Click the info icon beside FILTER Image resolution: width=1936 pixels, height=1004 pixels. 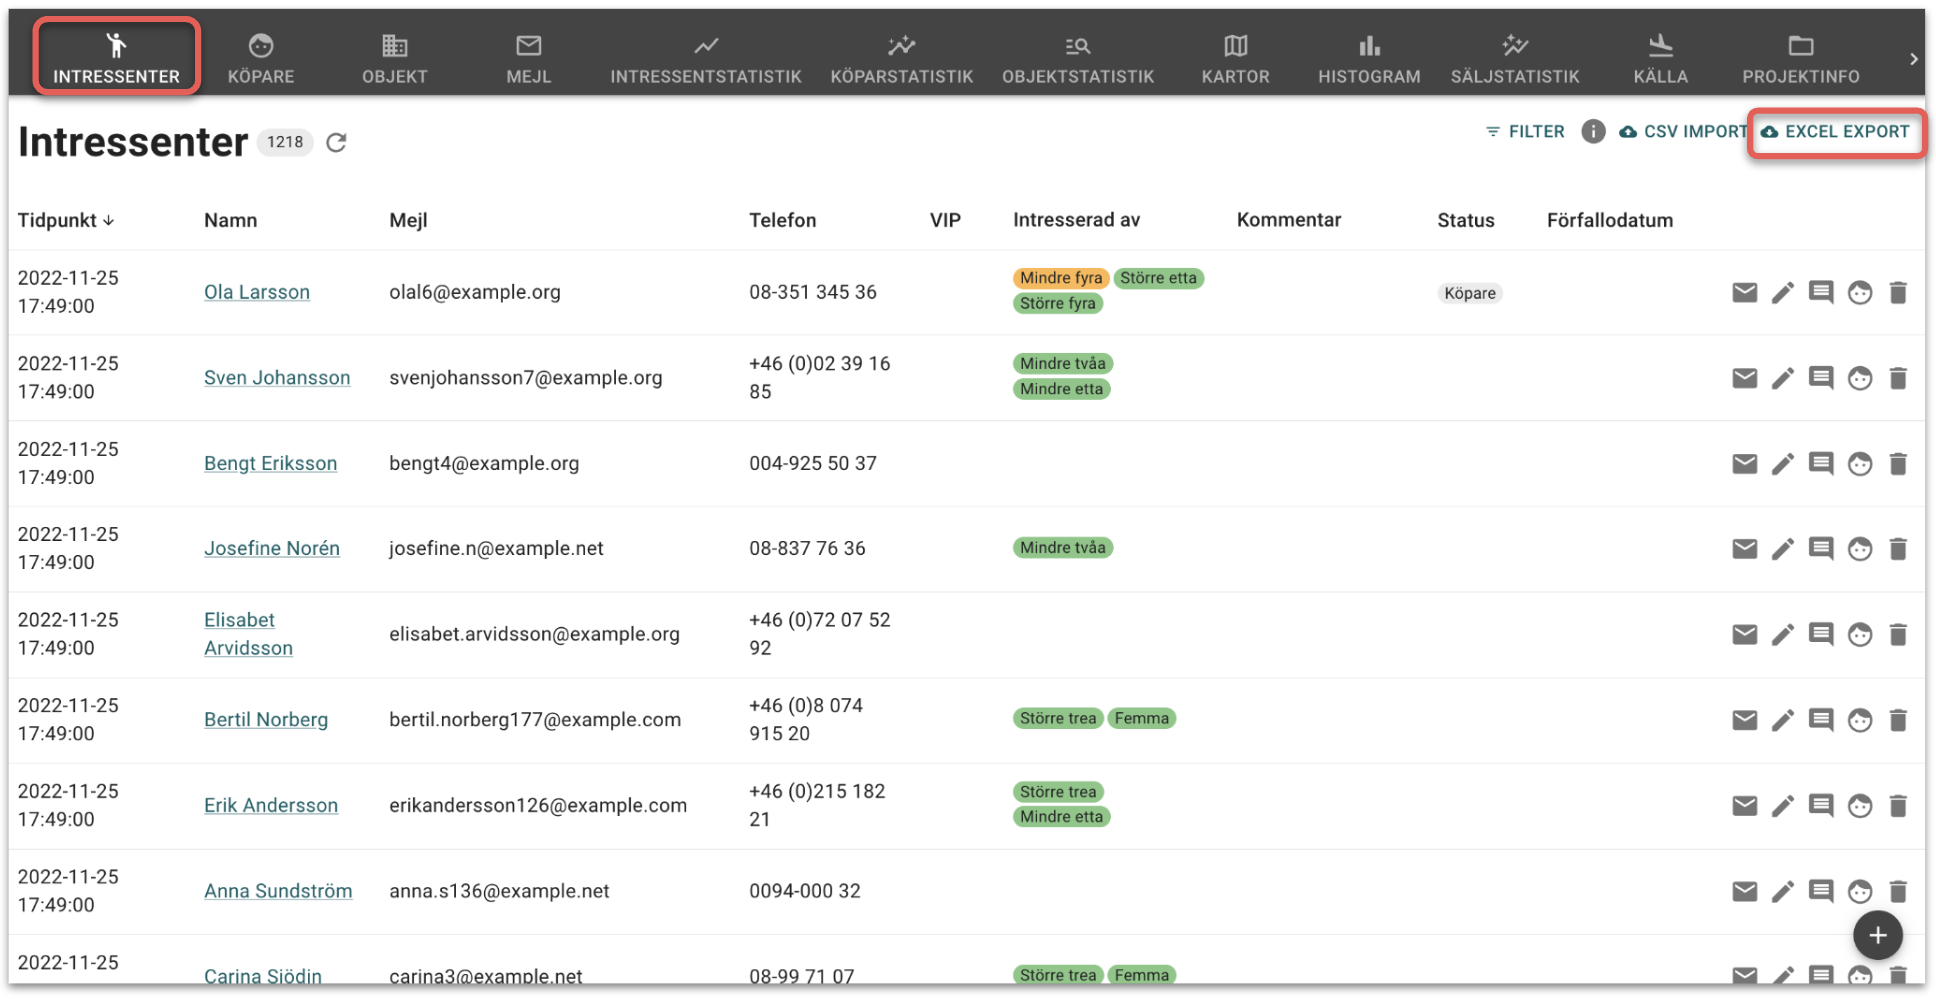(x=1593, y=132)
